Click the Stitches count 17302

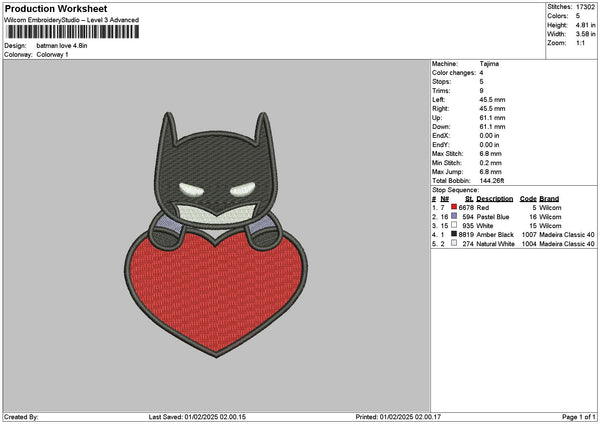587,6
